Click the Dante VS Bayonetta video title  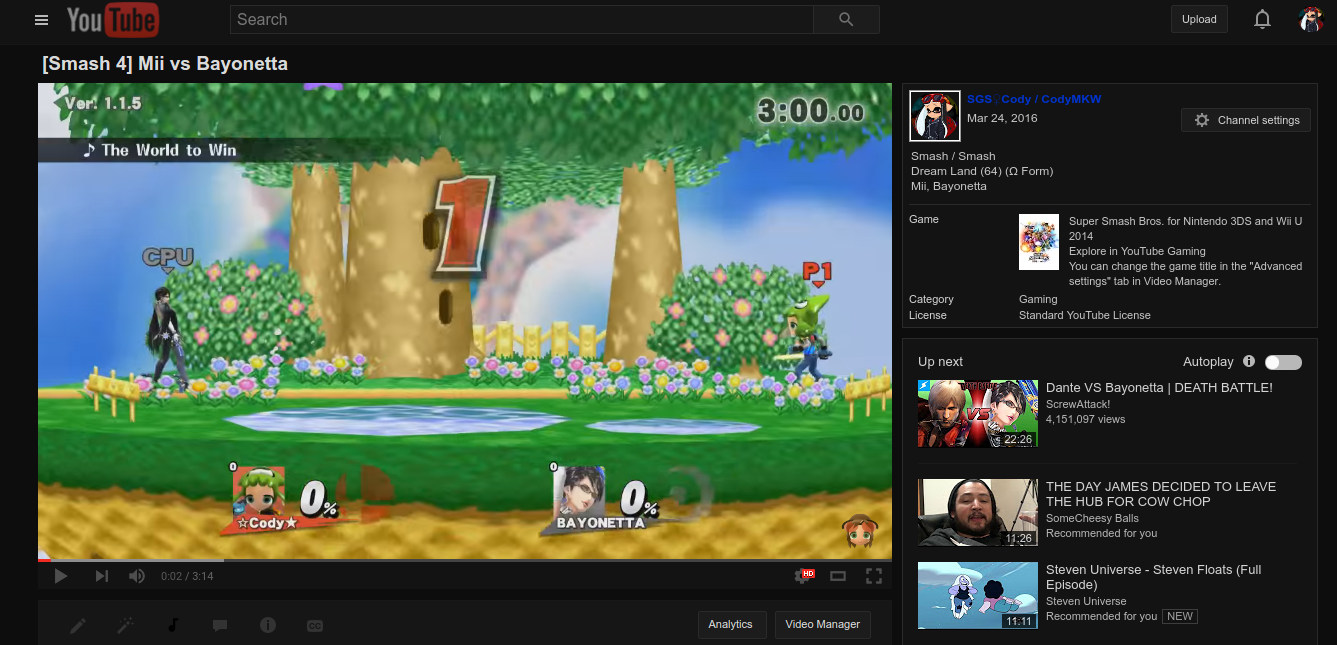tap(1159, 388)
